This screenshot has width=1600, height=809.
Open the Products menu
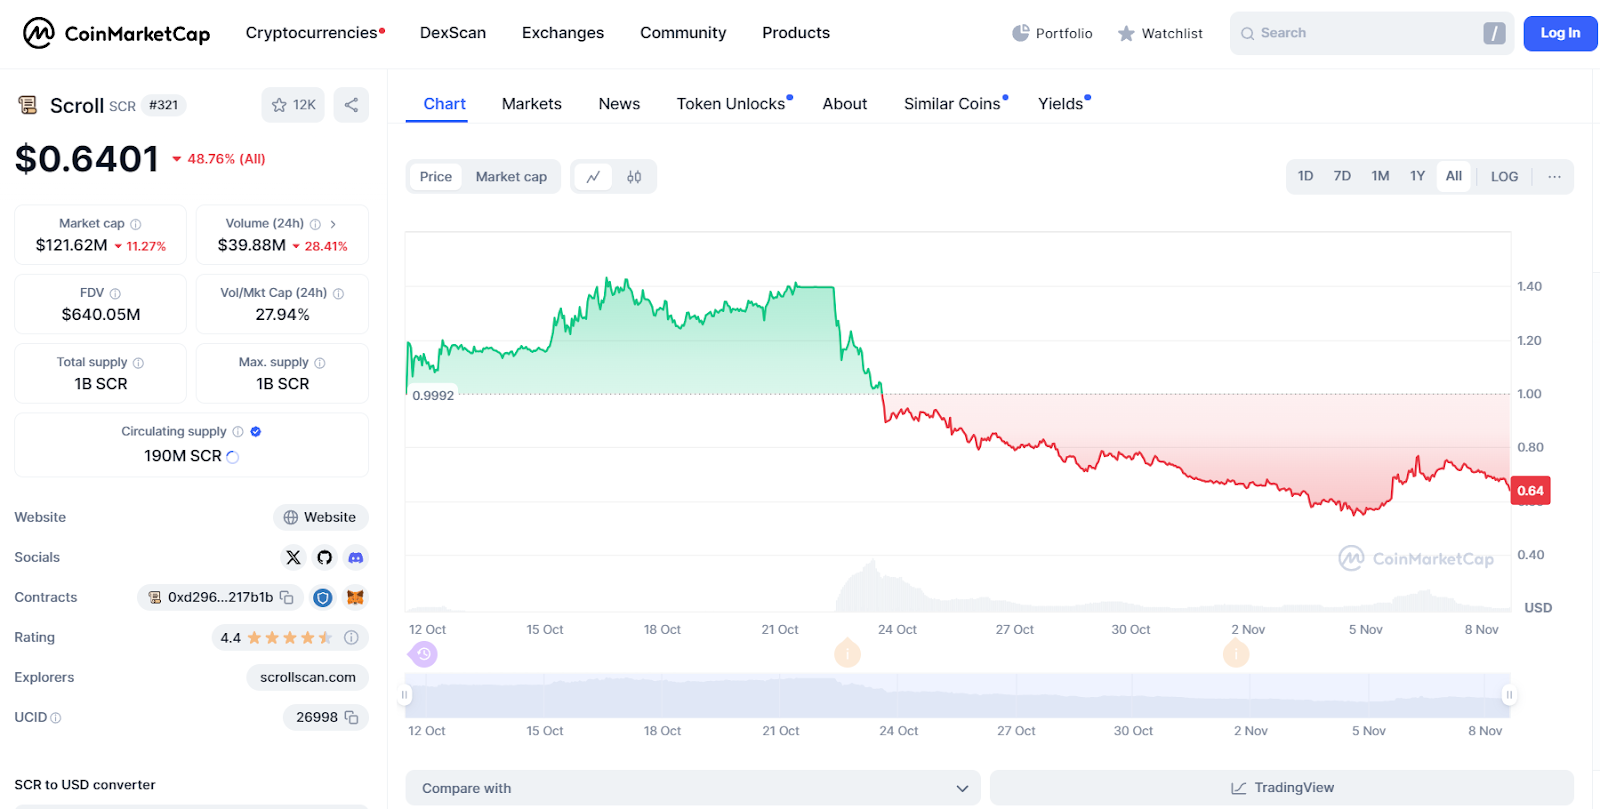[796, 33]
